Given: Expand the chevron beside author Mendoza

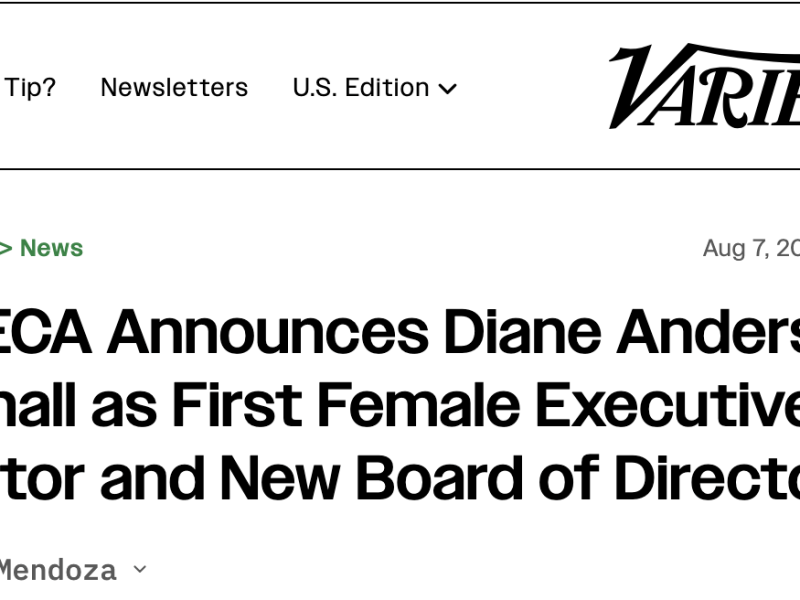Looking at the screenshot, I should pos(140,569).
